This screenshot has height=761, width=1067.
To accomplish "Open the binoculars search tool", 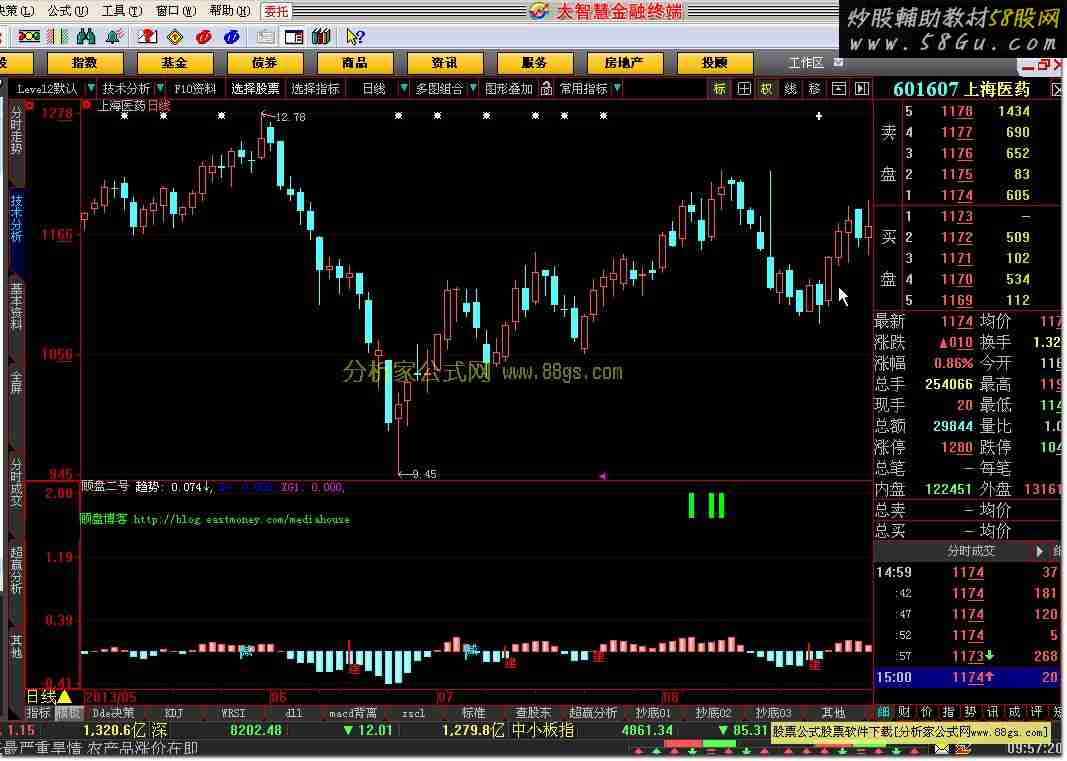I will 86,37.
